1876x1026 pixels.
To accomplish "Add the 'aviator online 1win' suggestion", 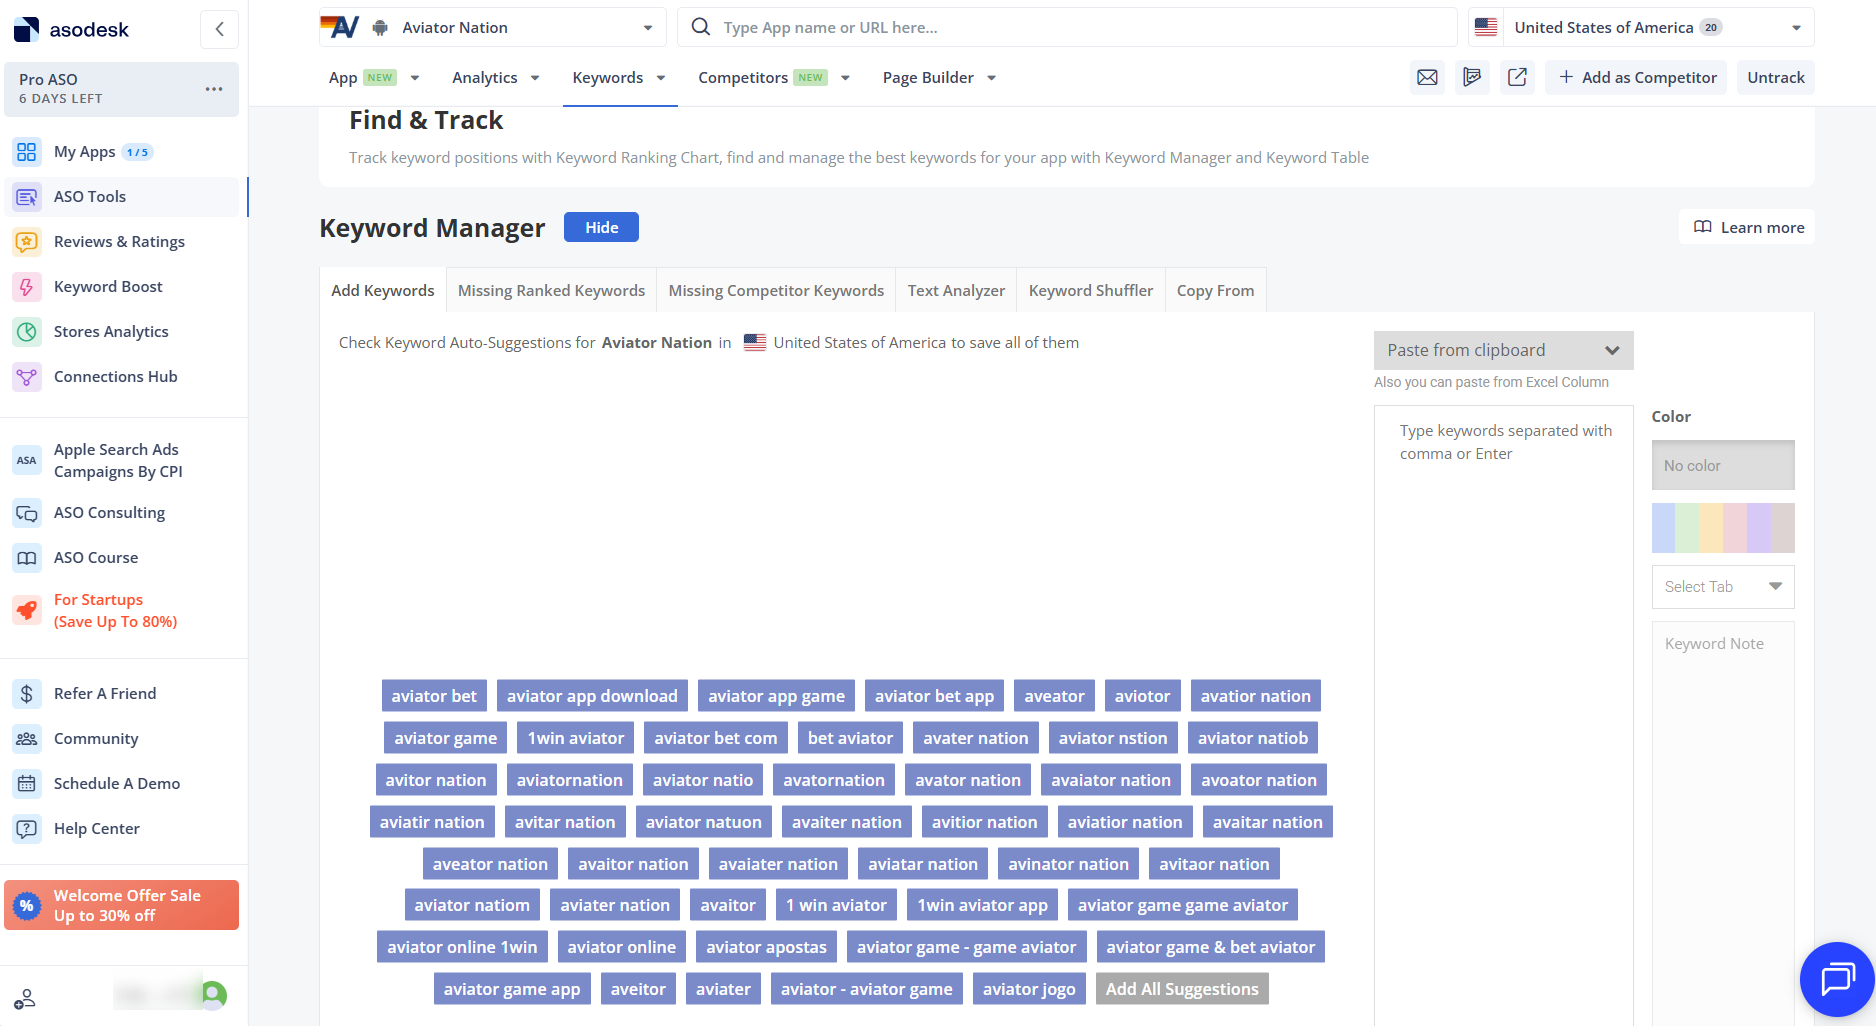I will click(x=462, y=948).
